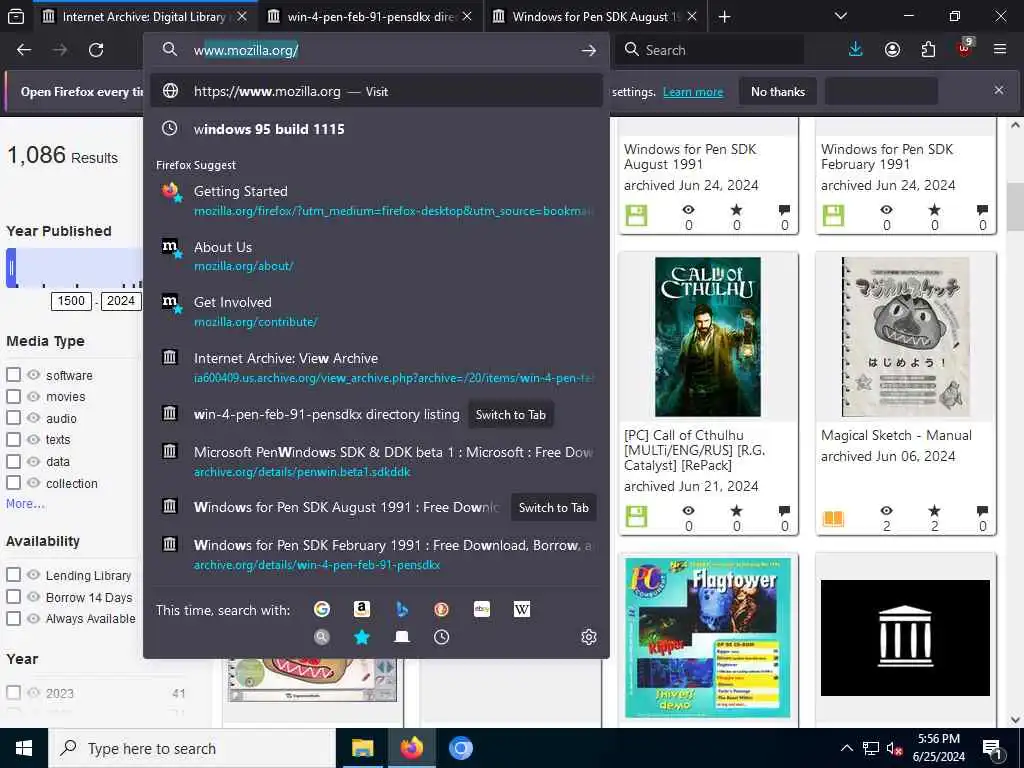The image size is (1024, 768).
Task: Check the movies media type box
Action: click(x=13, y=396)
